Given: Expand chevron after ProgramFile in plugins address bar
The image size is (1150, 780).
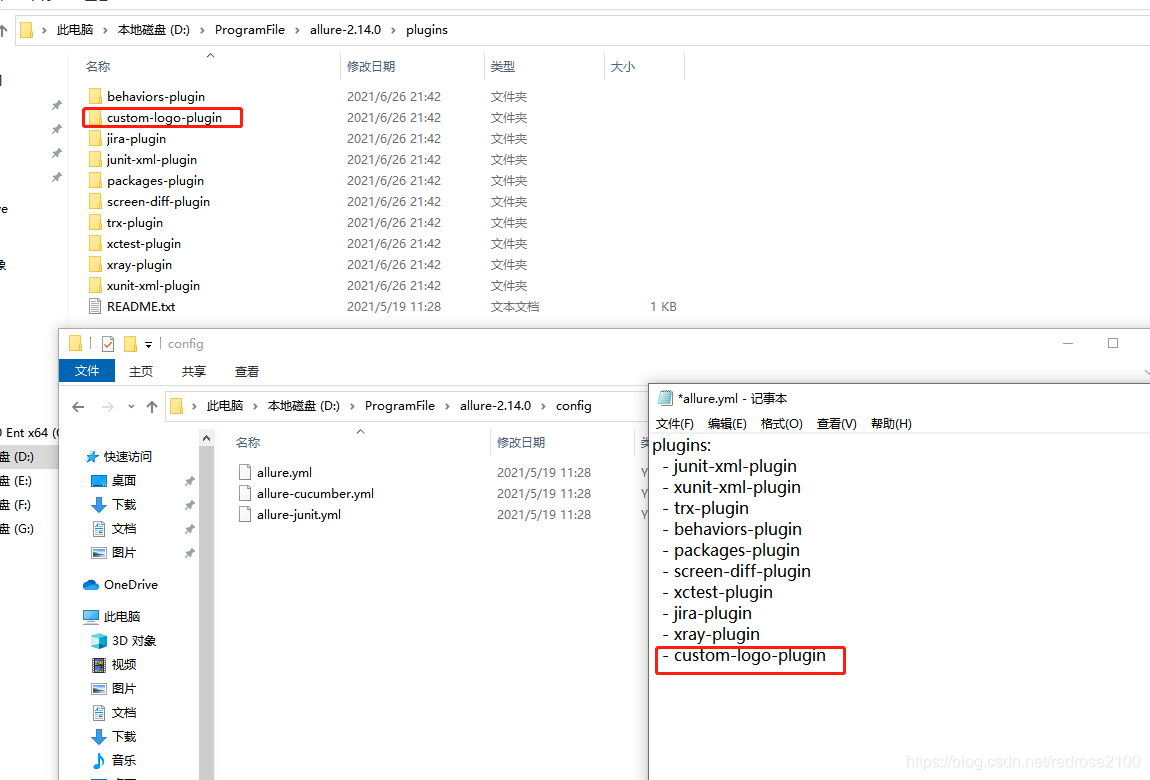Looking at the screenshot, I should coord(297,30).
